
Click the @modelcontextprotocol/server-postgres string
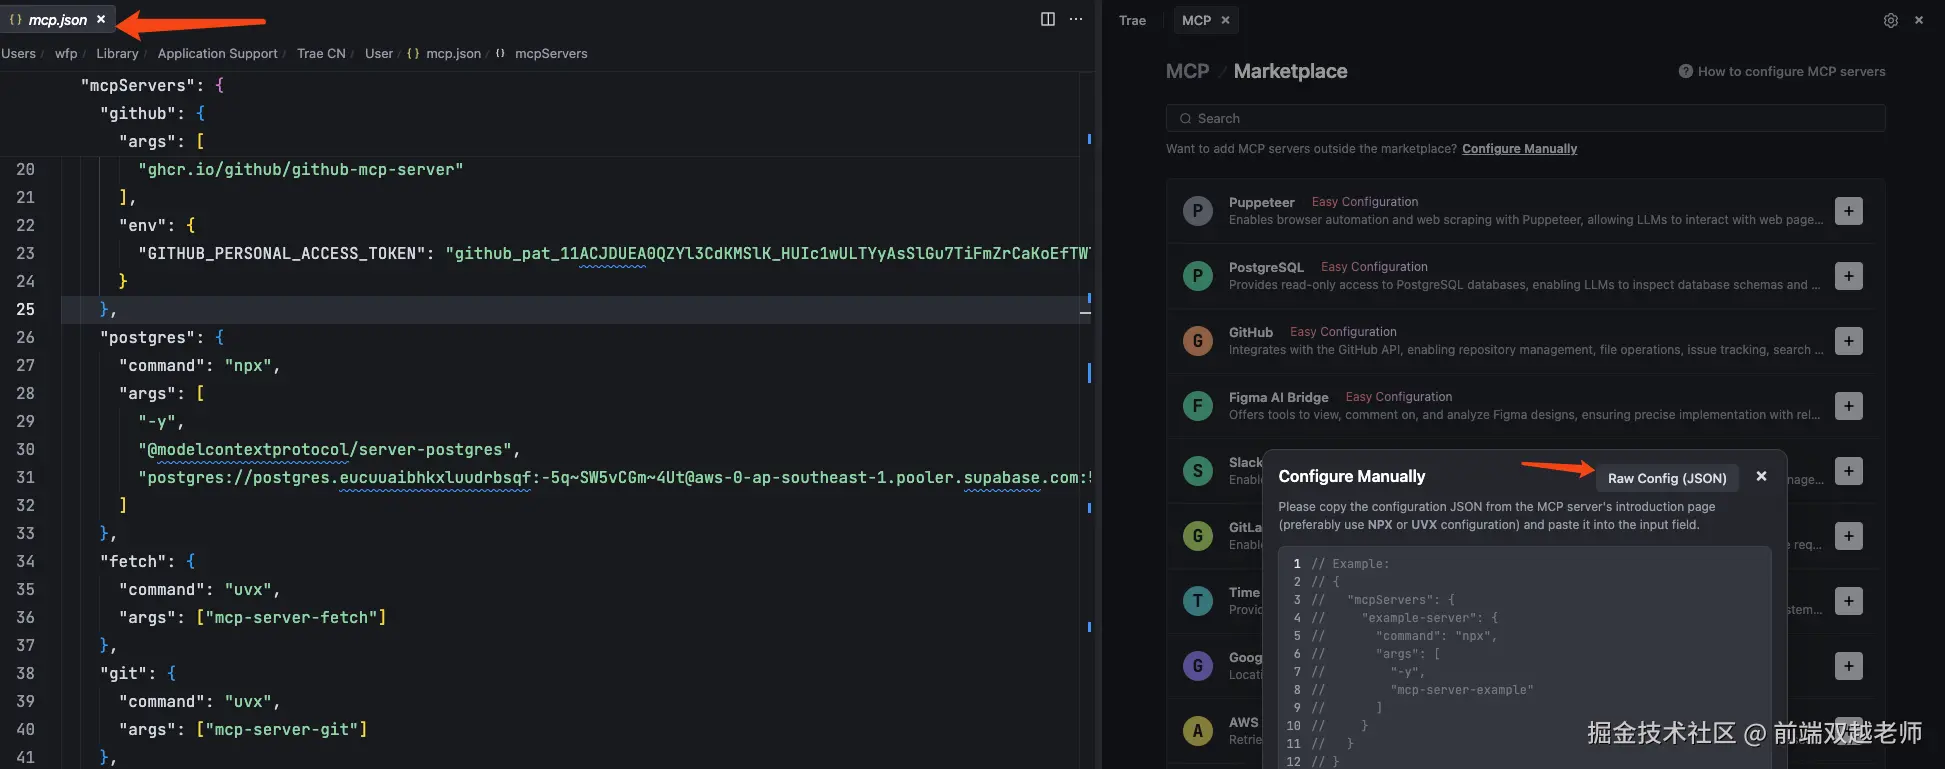tap(325, 450)
